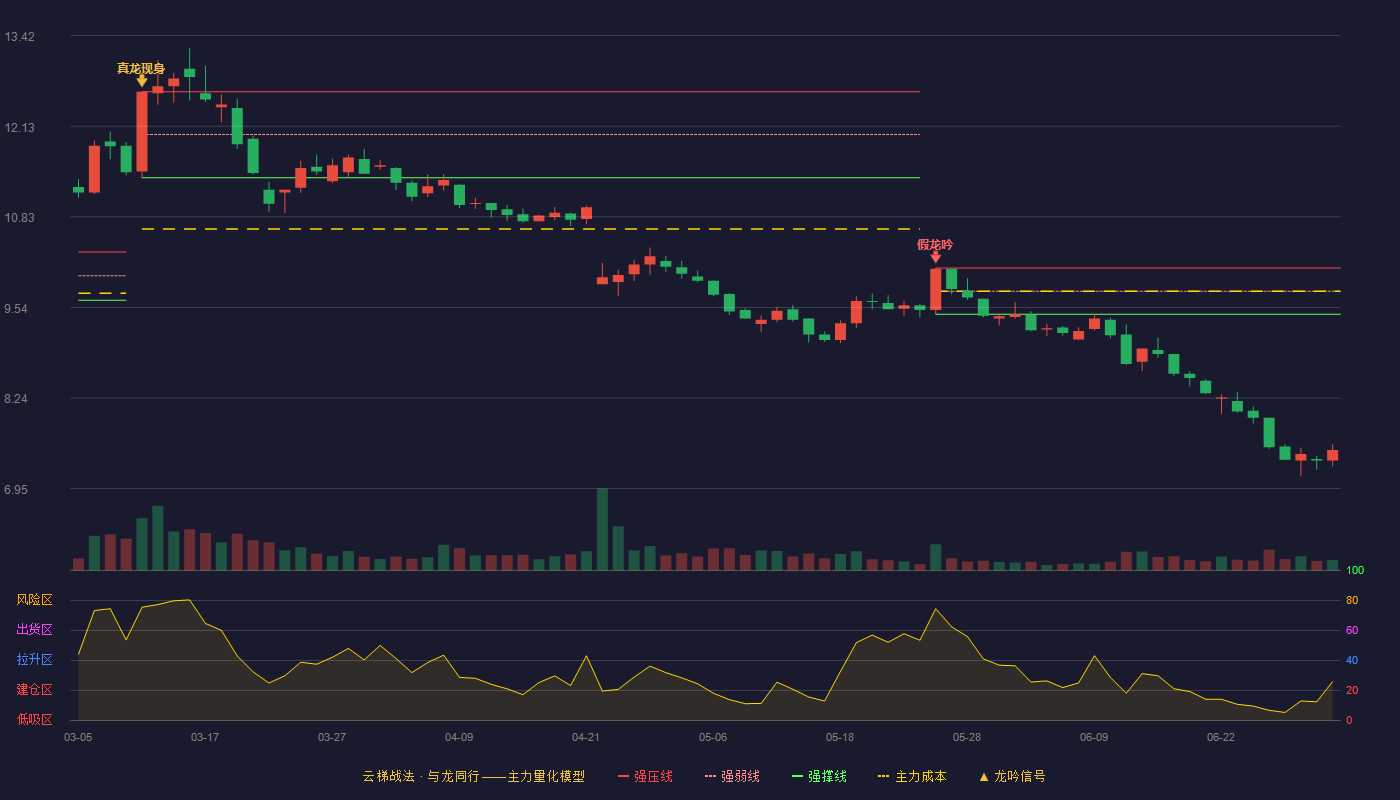This screenshot has height=800, width=1400.
Task: Click the 低吸区 zone label
Action: pos(34,720)
